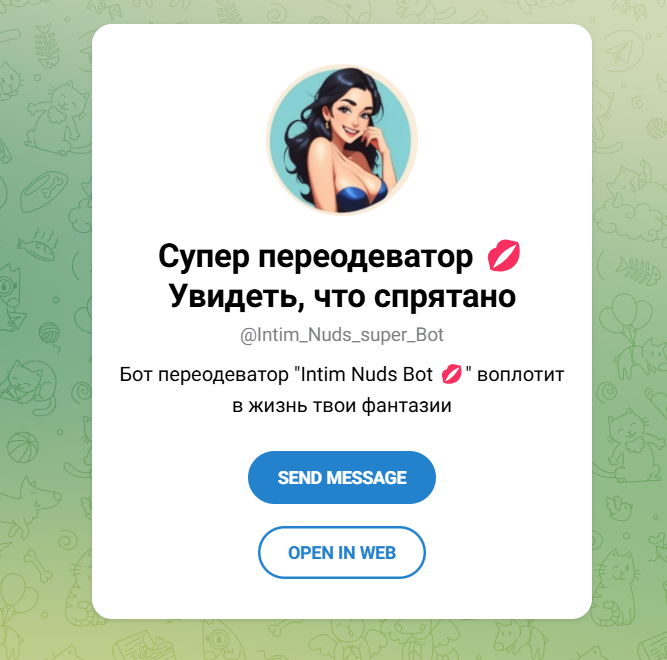Image resolution: width=667 pixels, height=660 pixels.
Task: Click the kiss emoji in the description
Action: coord(451,374)
